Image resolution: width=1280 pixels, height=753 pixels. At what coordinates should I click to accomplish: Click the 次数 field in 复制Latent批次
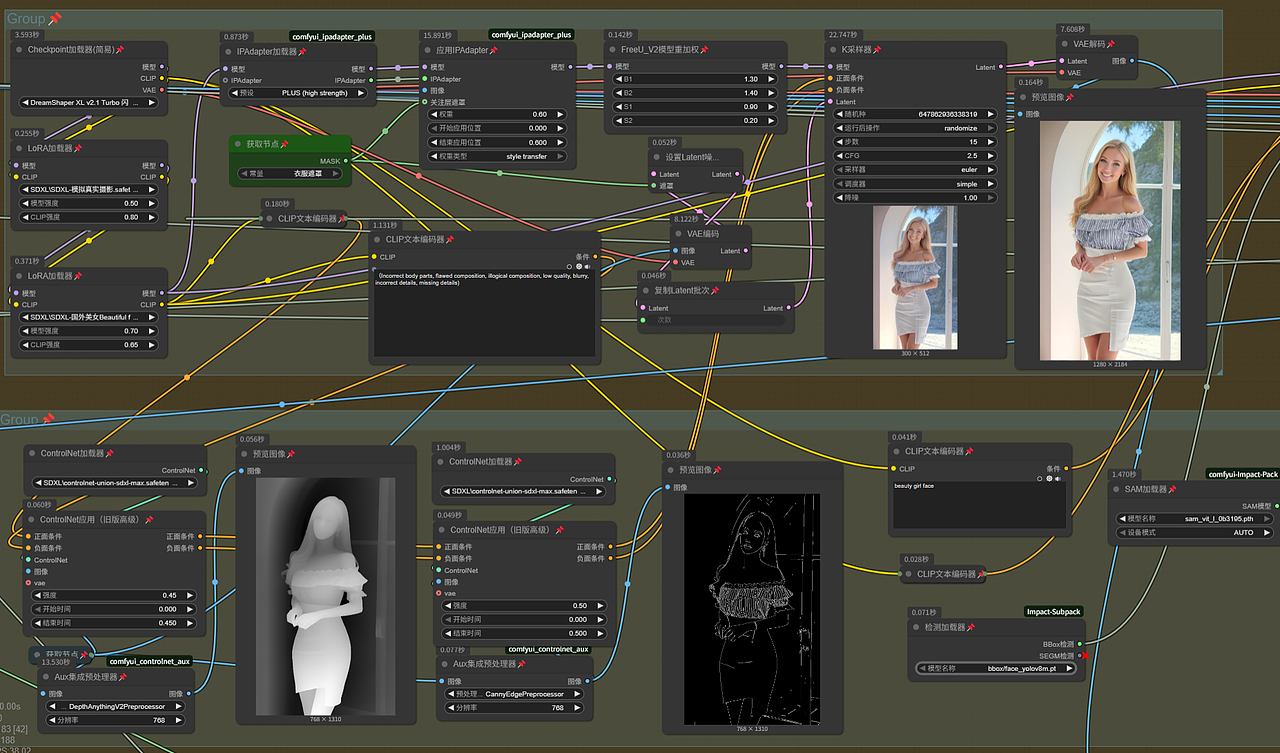pos(716,320)
